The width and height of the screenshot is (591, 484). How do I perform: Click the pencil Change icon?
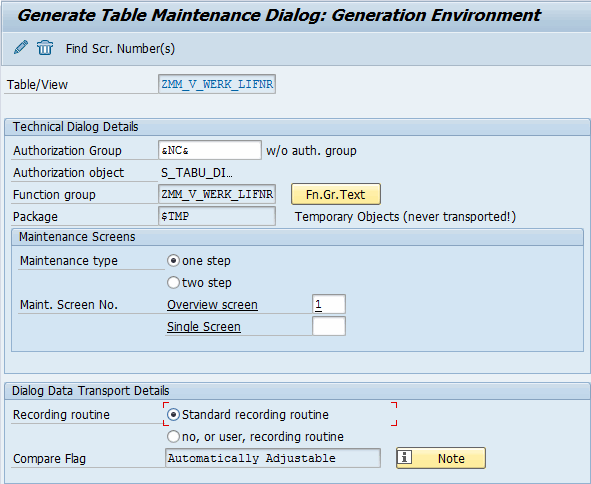point(21,48)
